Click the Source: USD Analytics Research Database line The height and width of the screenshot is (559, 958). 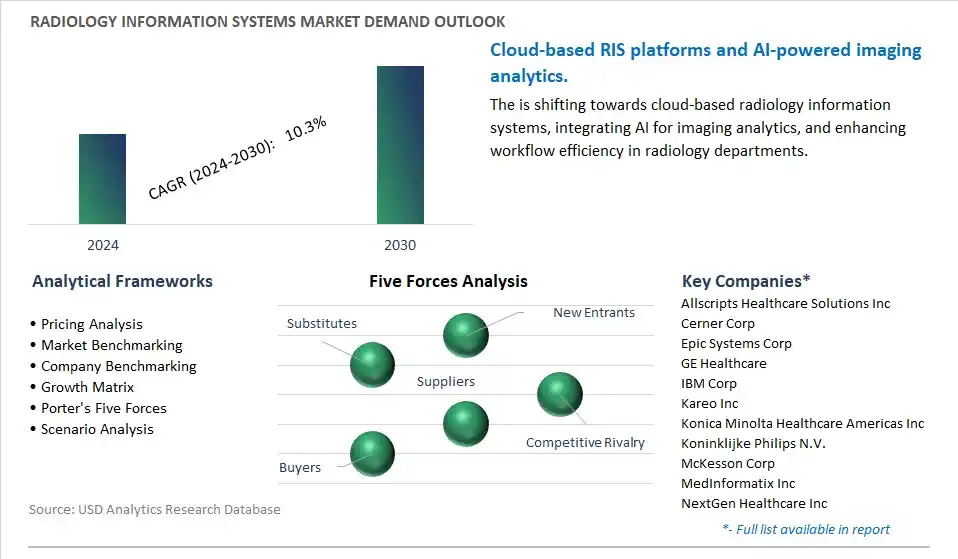tap(155, 510)
